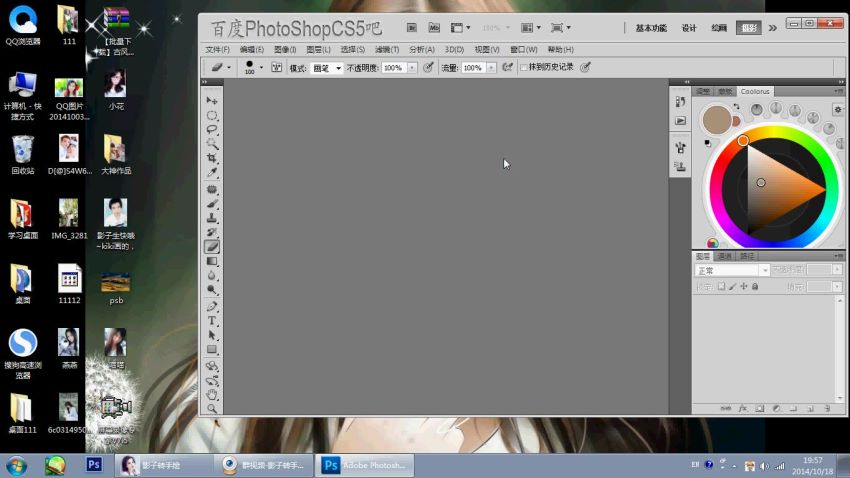The image size is (850, 478).
Task: Toggle tablet pressure for opacity
Action: 428,68
